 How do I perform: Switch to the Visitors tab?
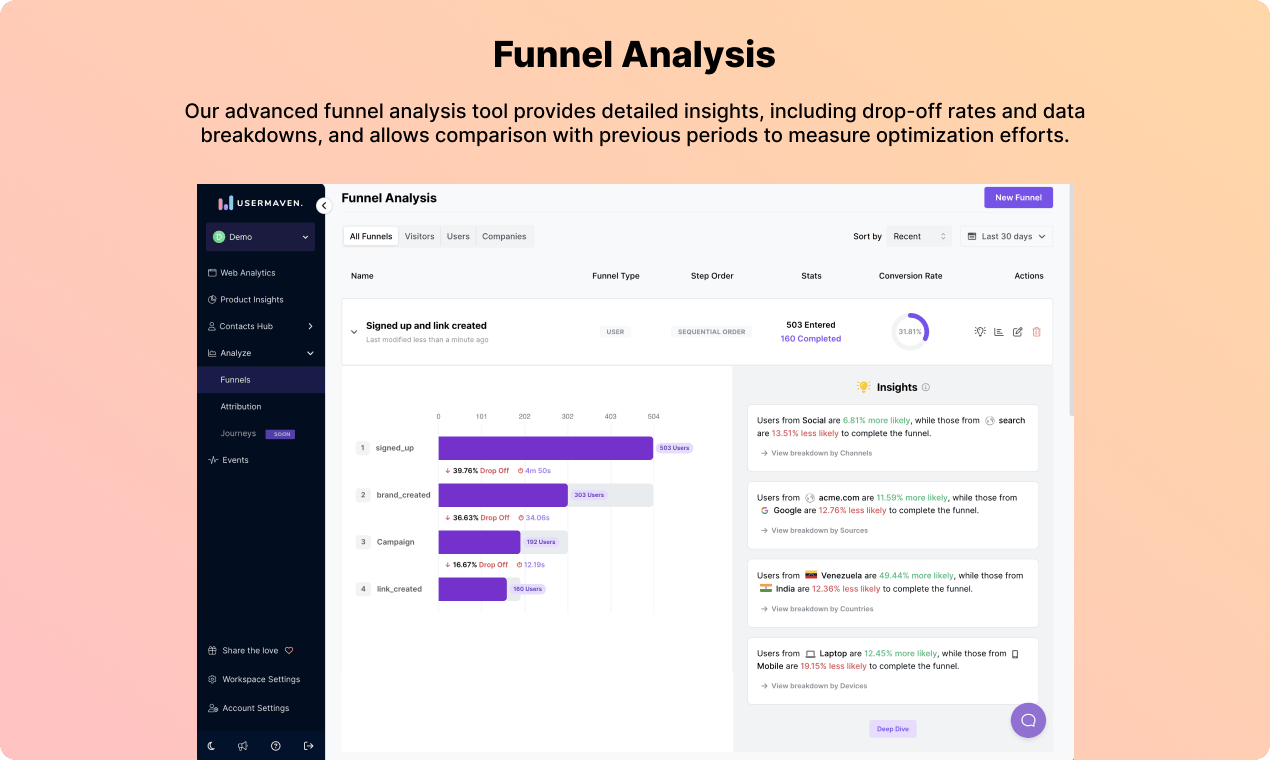point(419,237)
